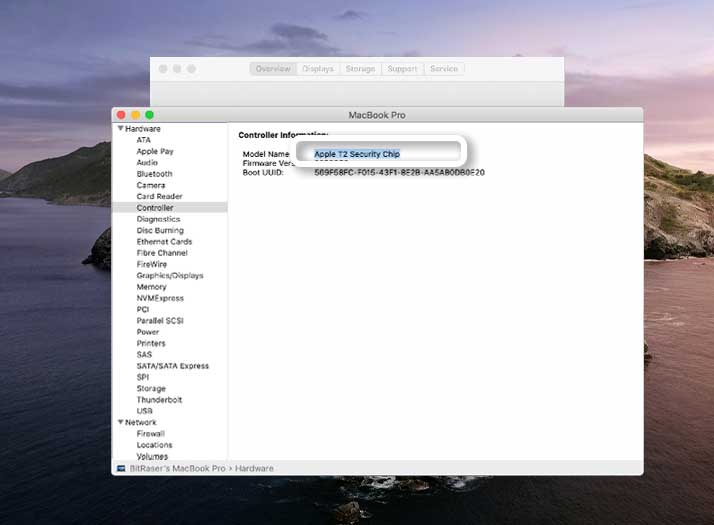Zoom the MacBook Pro window with green button

(149, 115)
